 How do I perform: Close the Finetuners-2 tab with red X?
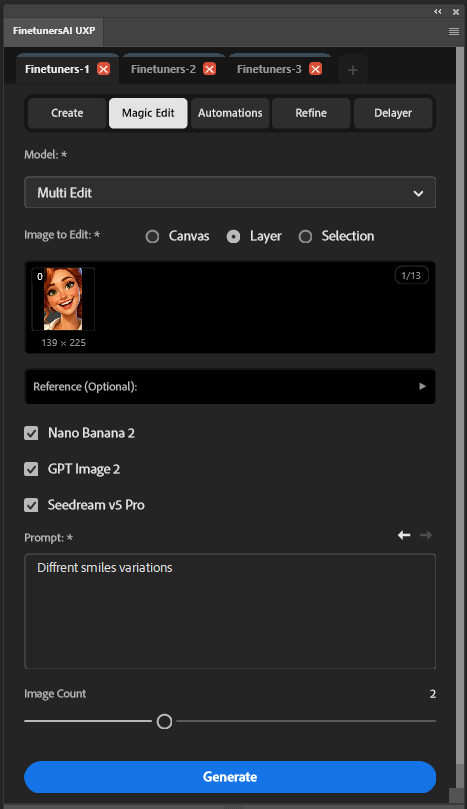[210, 69]
